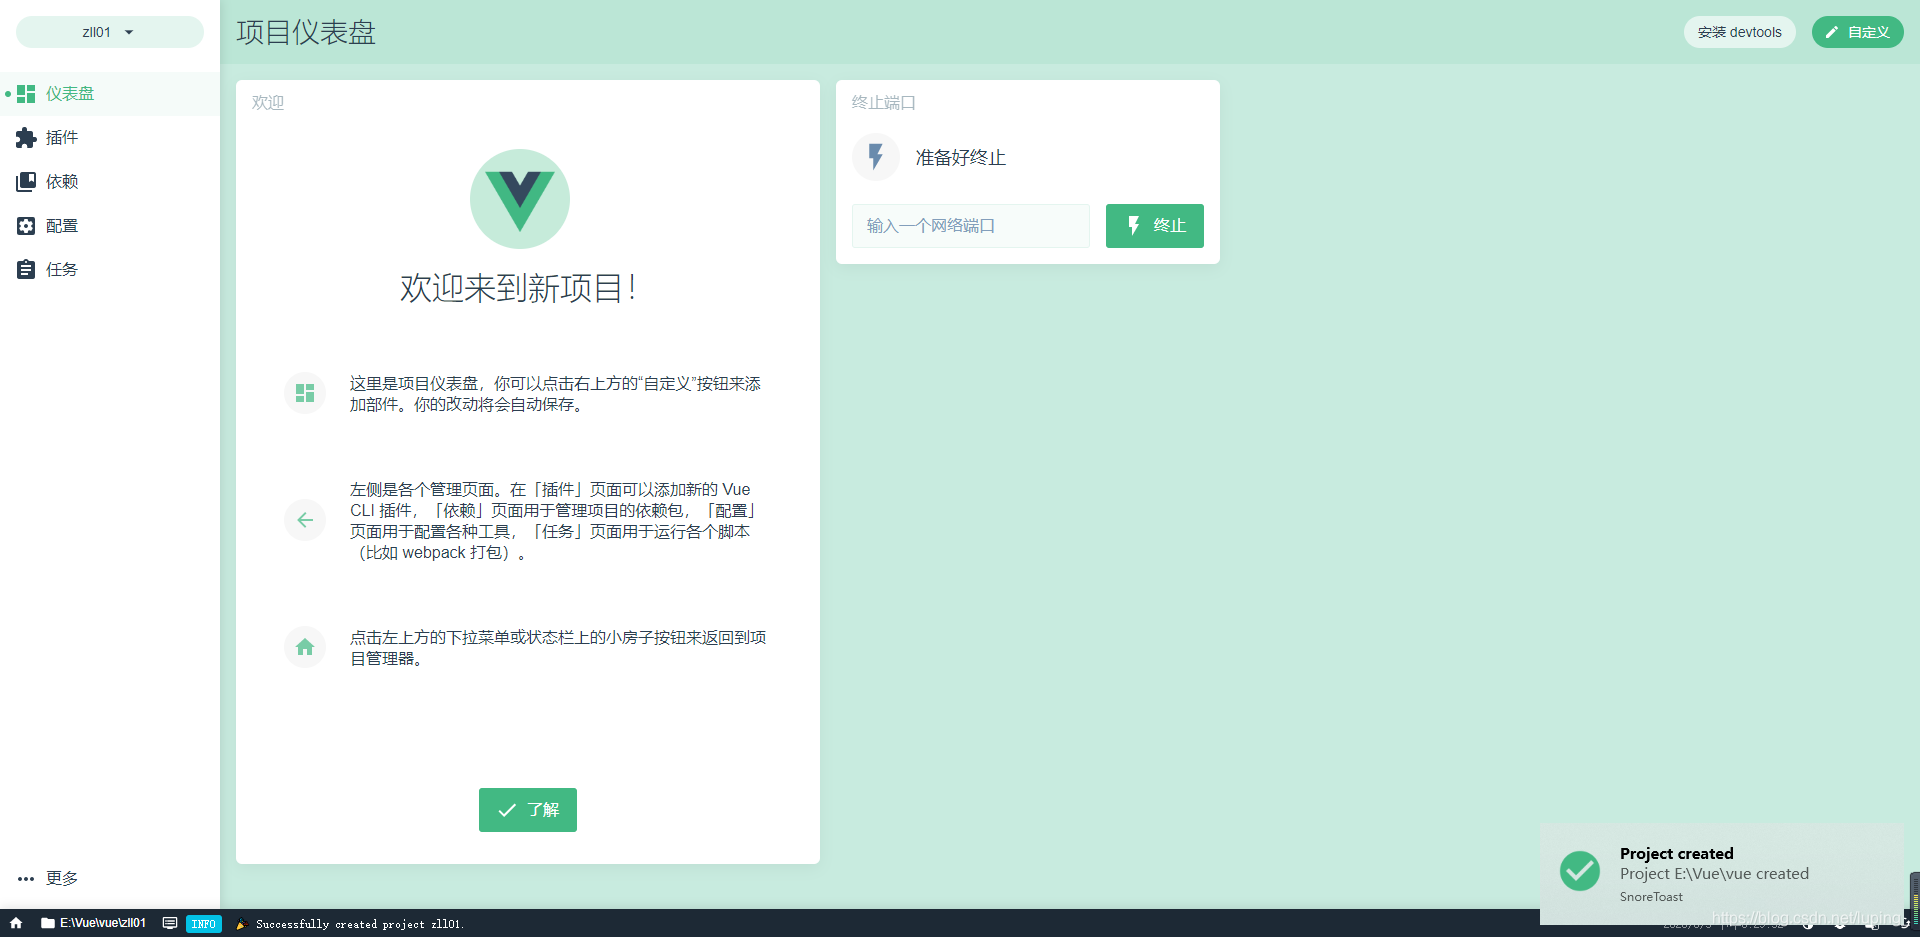1920x937 pixels.
Task: Click the 终止端口 widget title
Action: (884, 103)
